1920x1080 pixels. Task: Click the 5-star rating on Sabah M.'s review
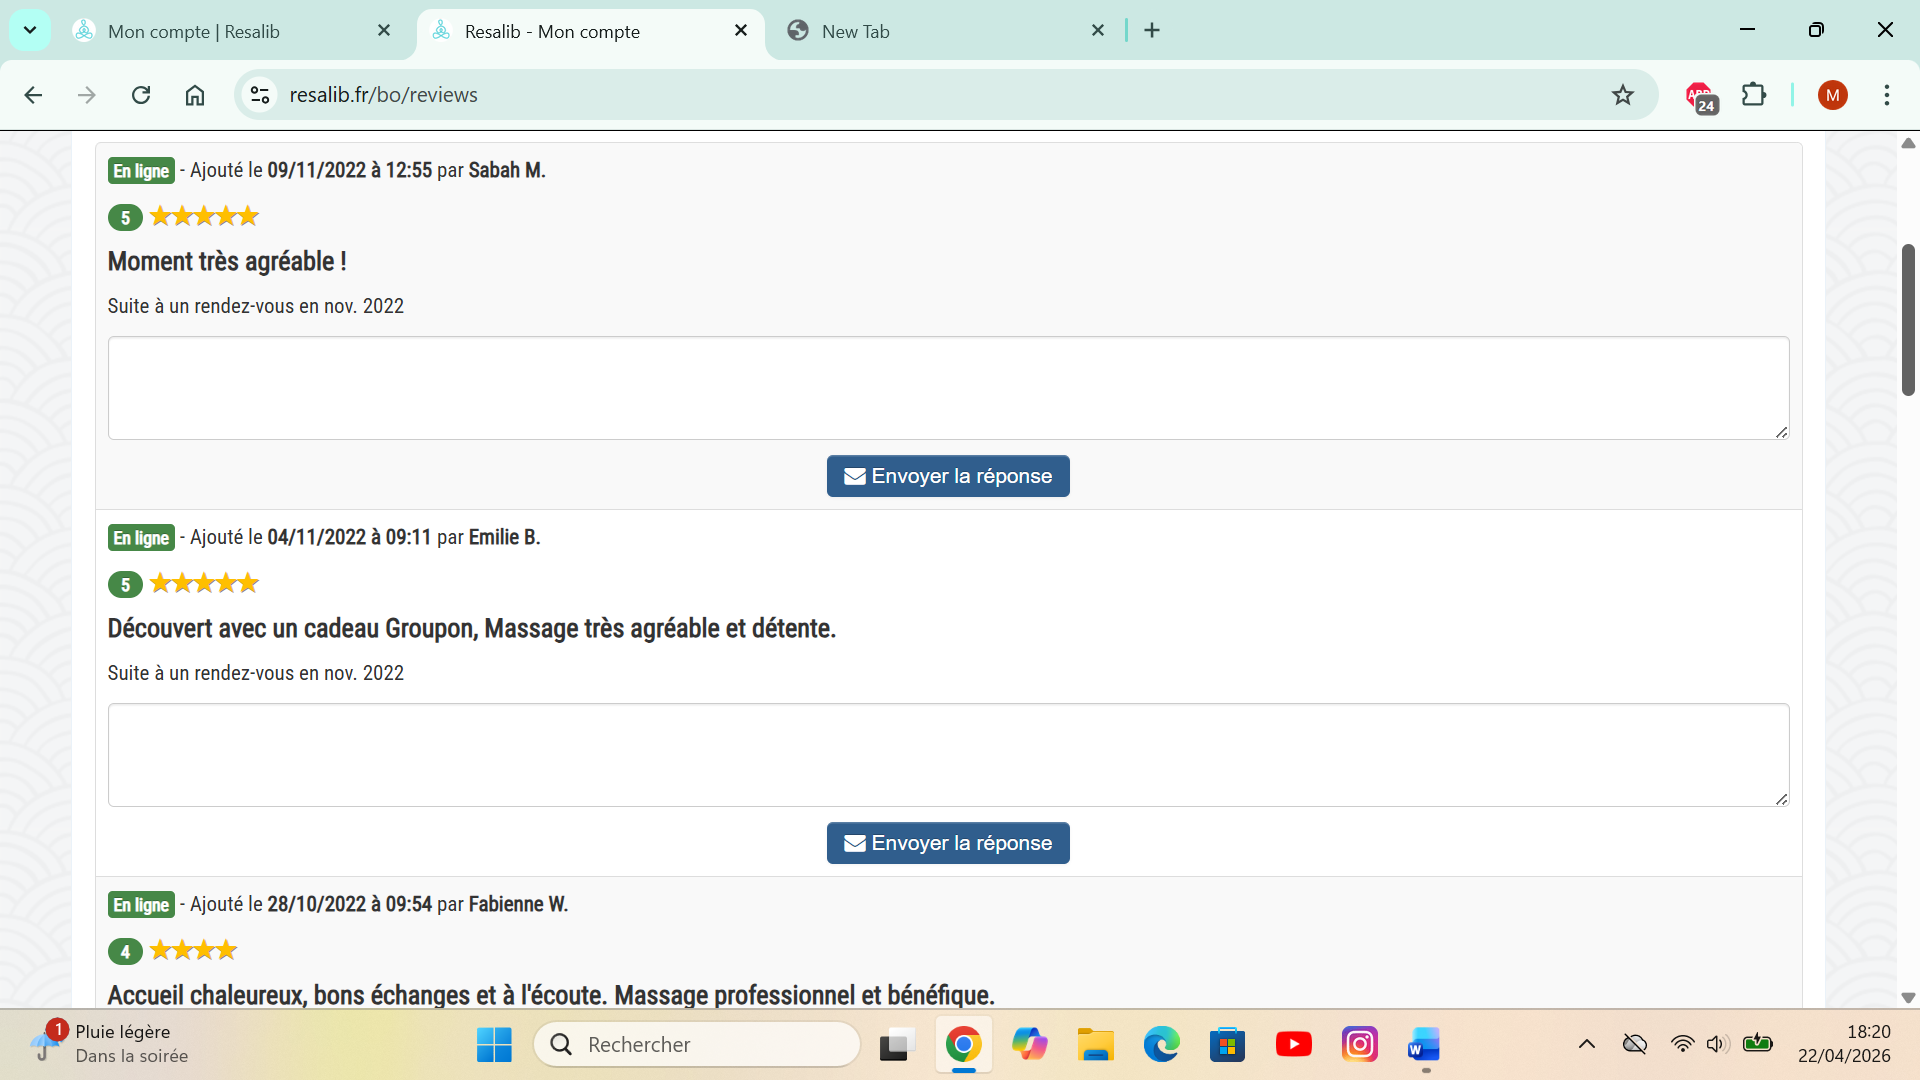(204, 216)
